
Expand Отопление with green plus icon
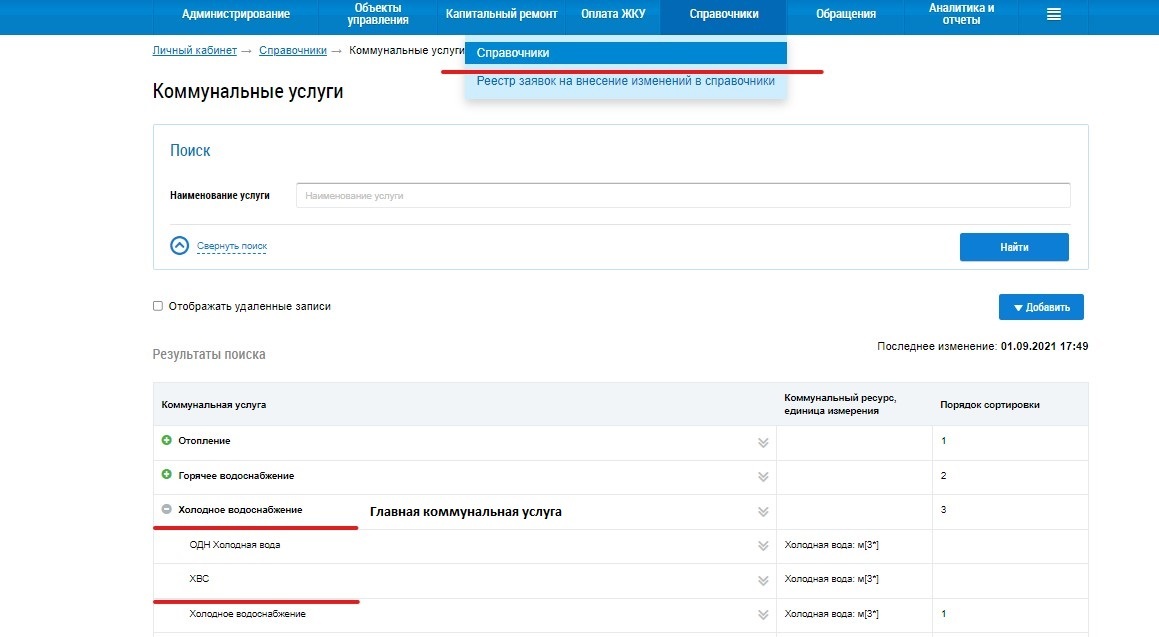point(167,441)
